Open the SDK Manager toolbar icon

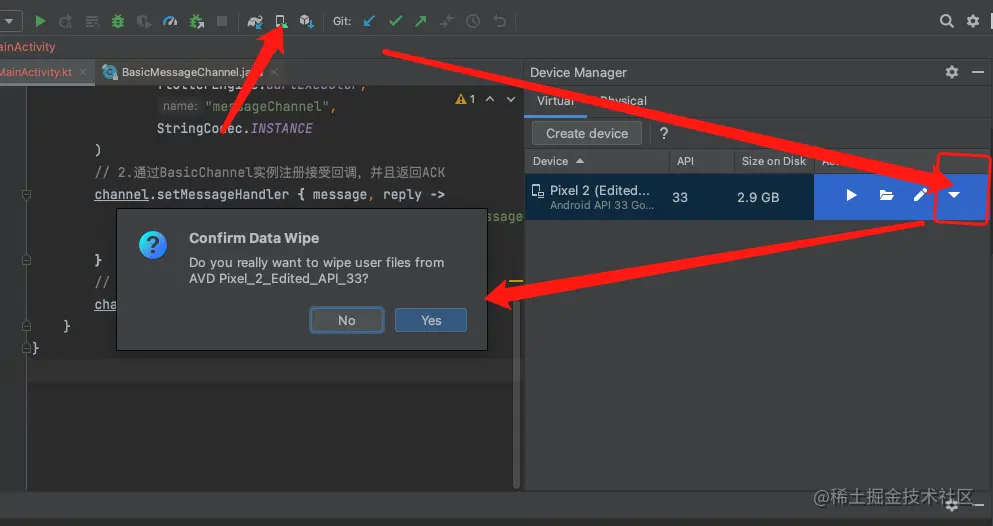click(307, 22)
